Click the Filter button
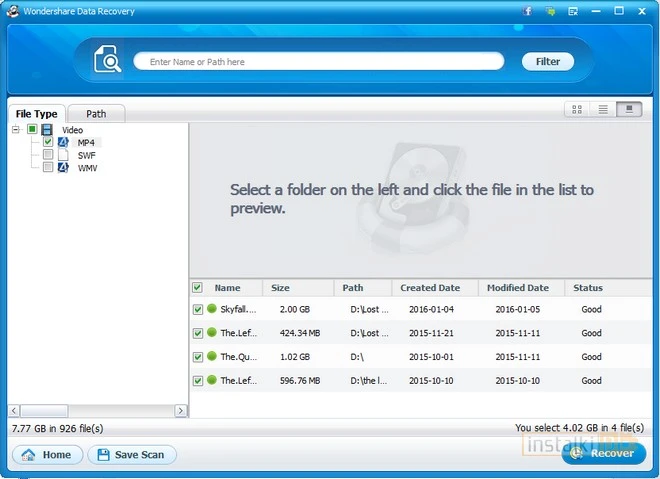This screenshot has width=660, height=479. tap(548, 61)
